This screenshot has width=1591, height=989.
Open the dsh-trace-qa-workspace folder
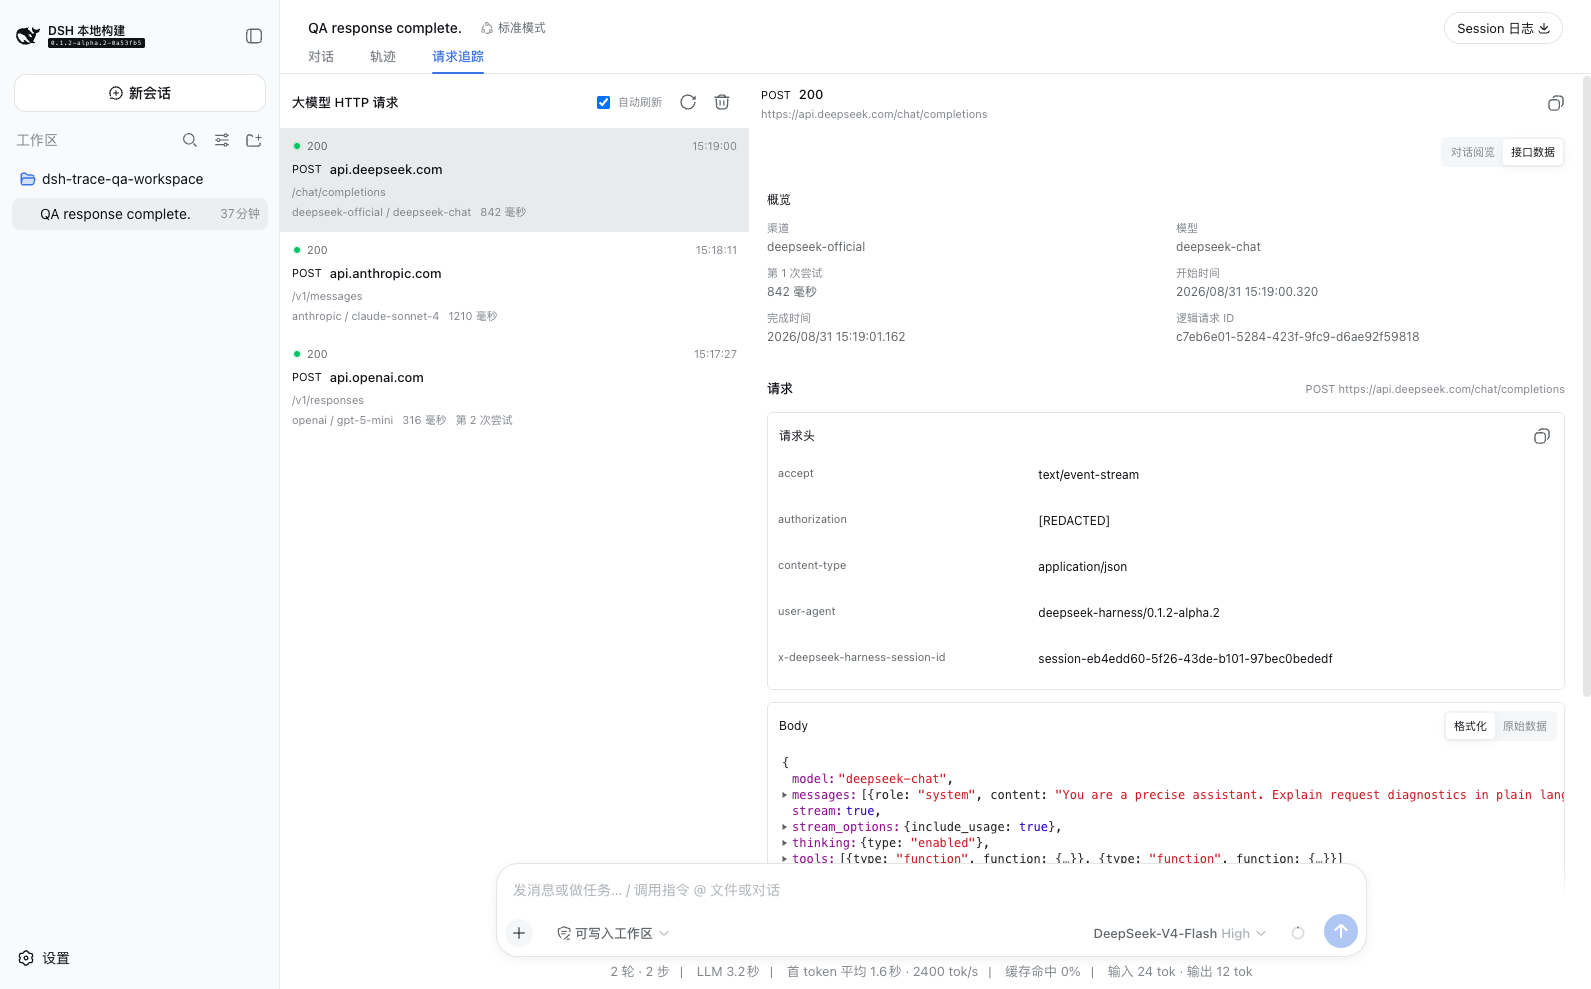140,179
